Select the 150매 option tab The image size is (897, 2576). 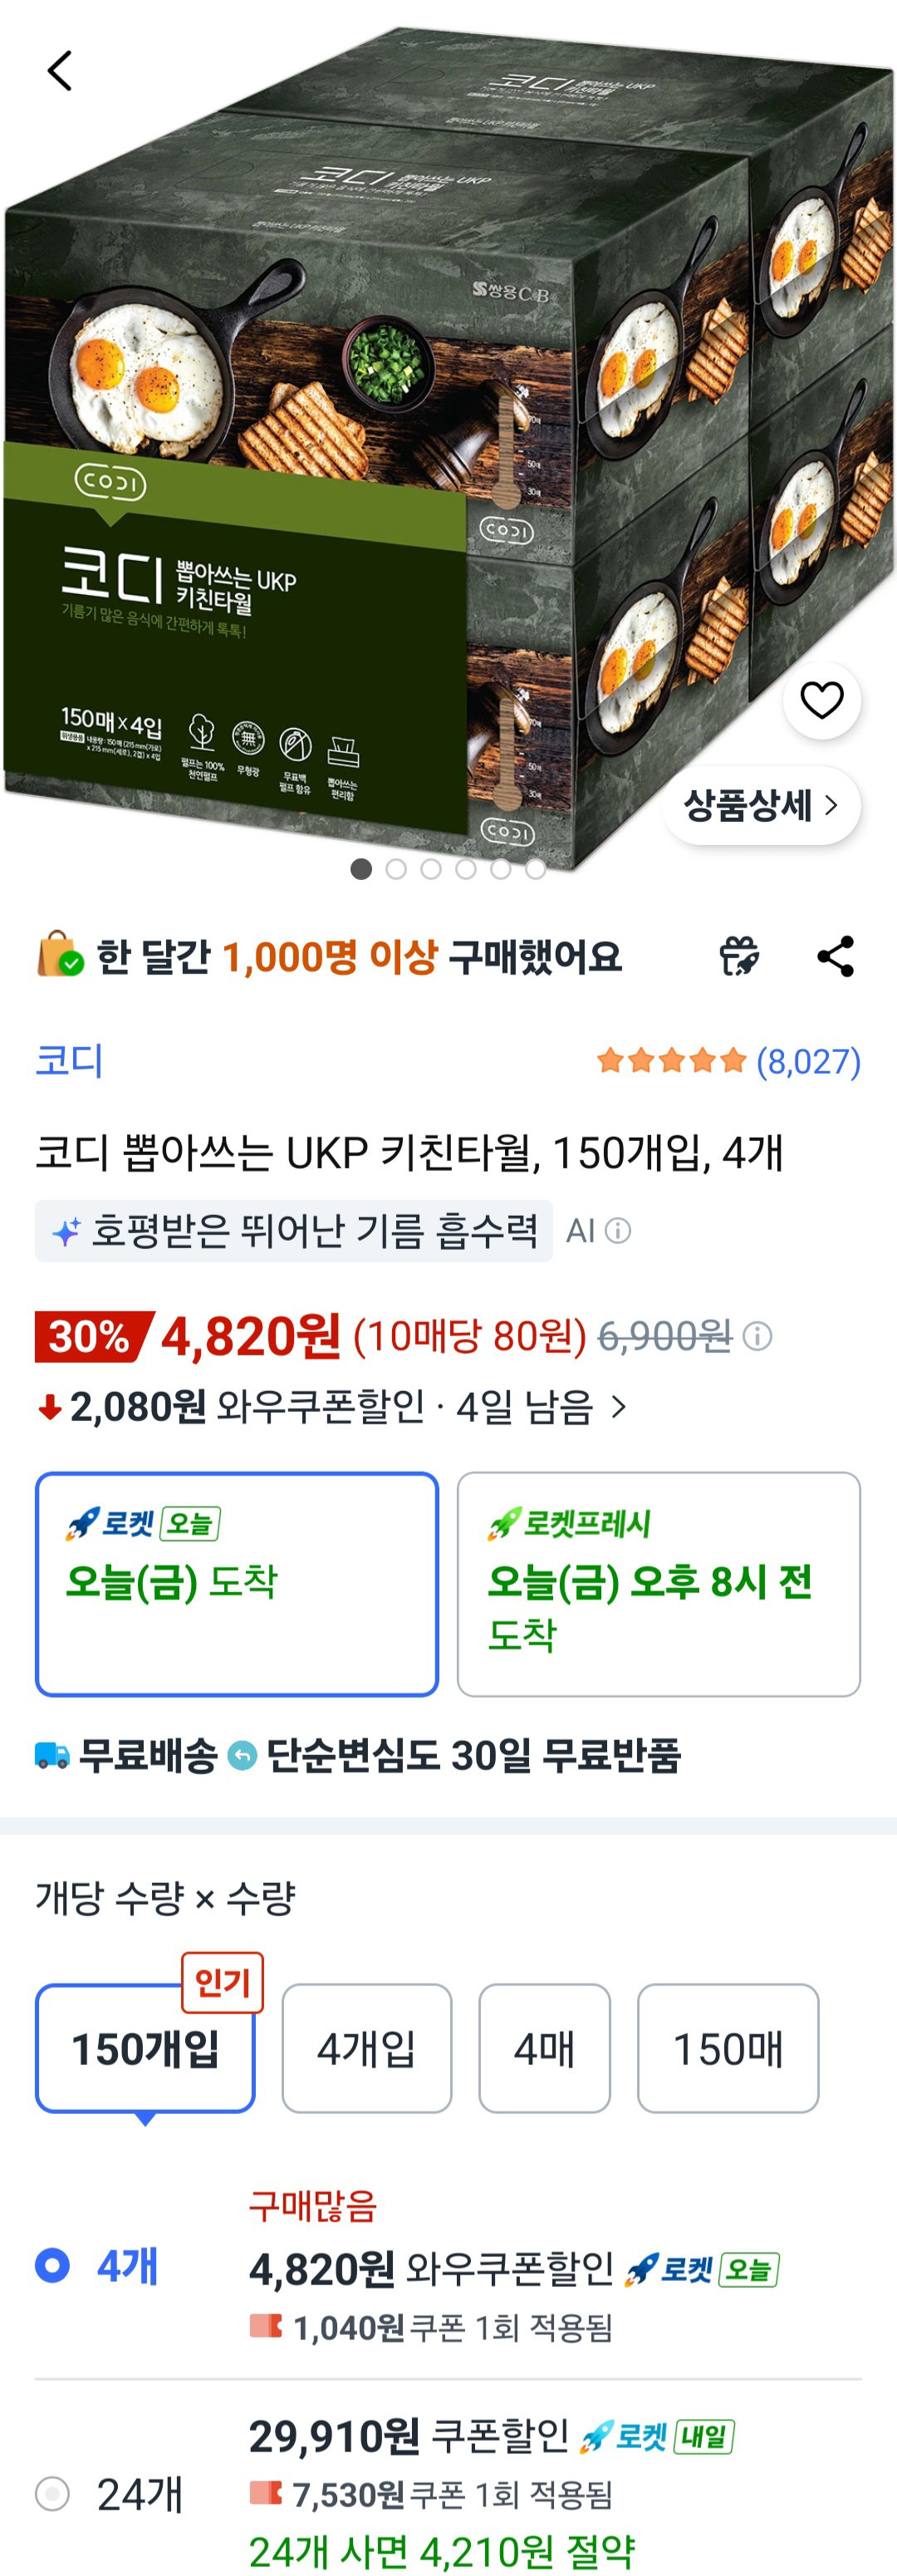(x=728, y=2048)
